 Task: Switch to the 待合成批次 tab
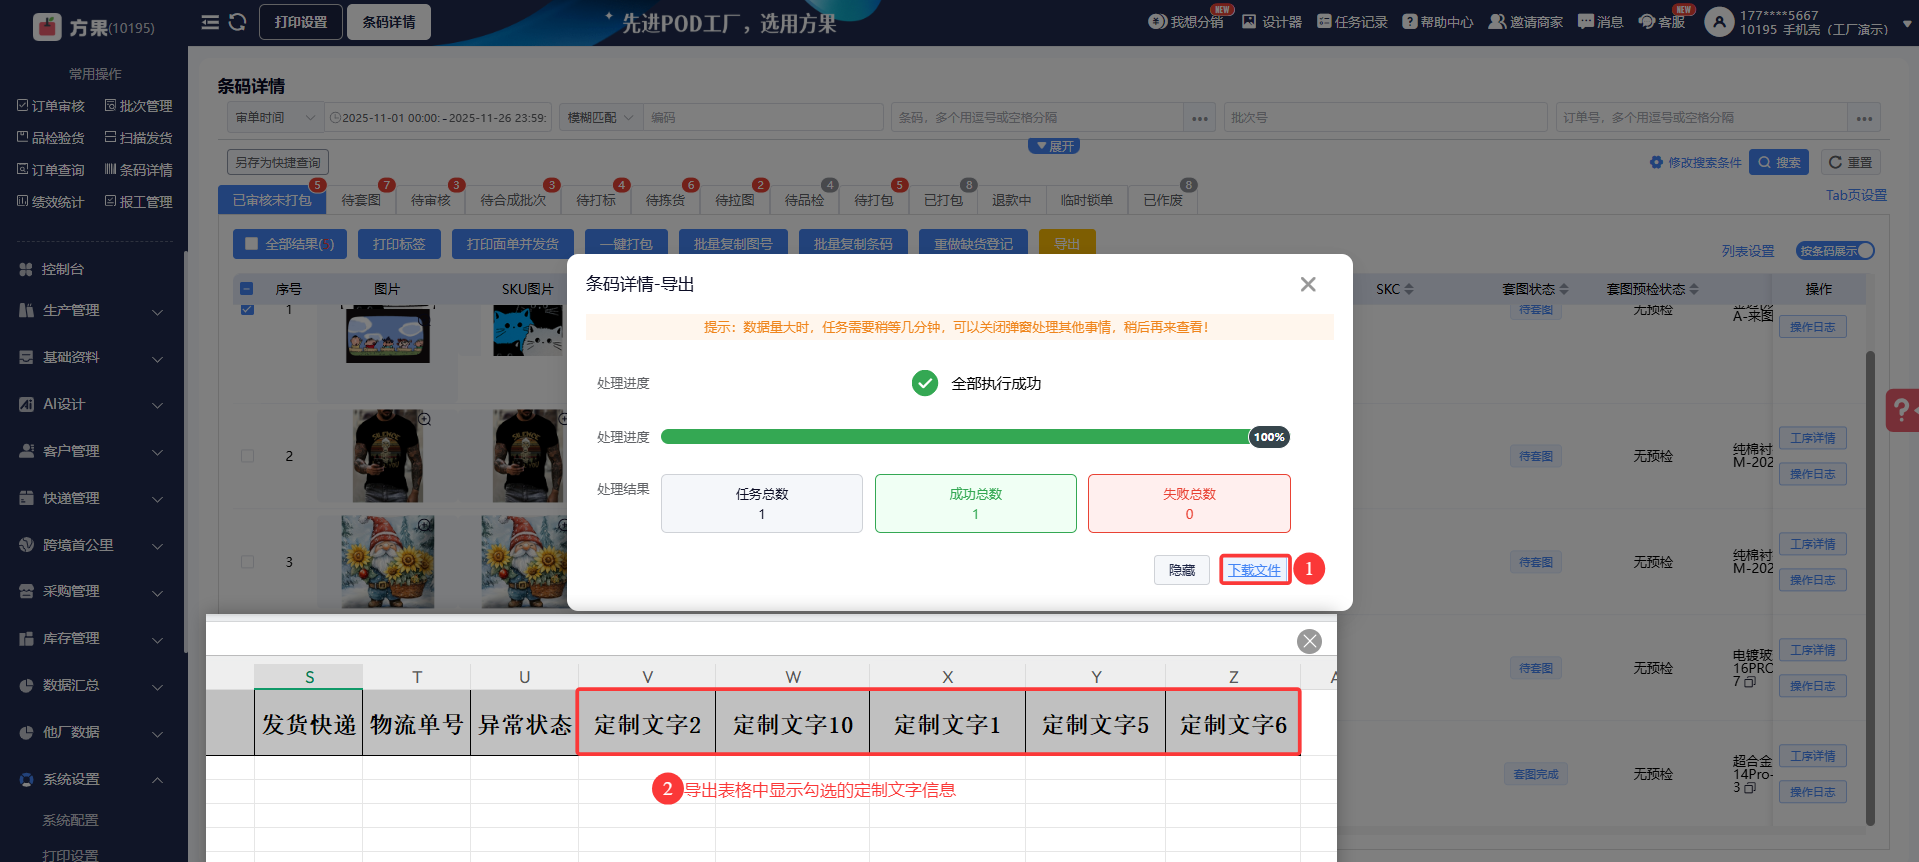[x=513, y=200]
